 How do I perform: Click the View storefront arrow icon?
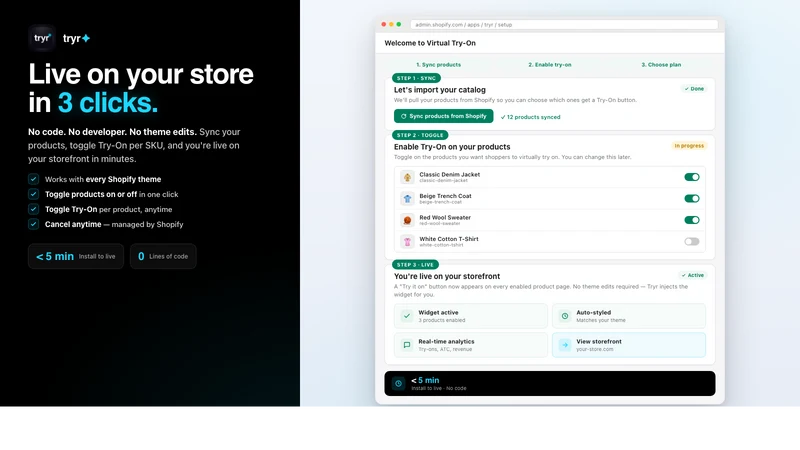(x=565, y=345)
